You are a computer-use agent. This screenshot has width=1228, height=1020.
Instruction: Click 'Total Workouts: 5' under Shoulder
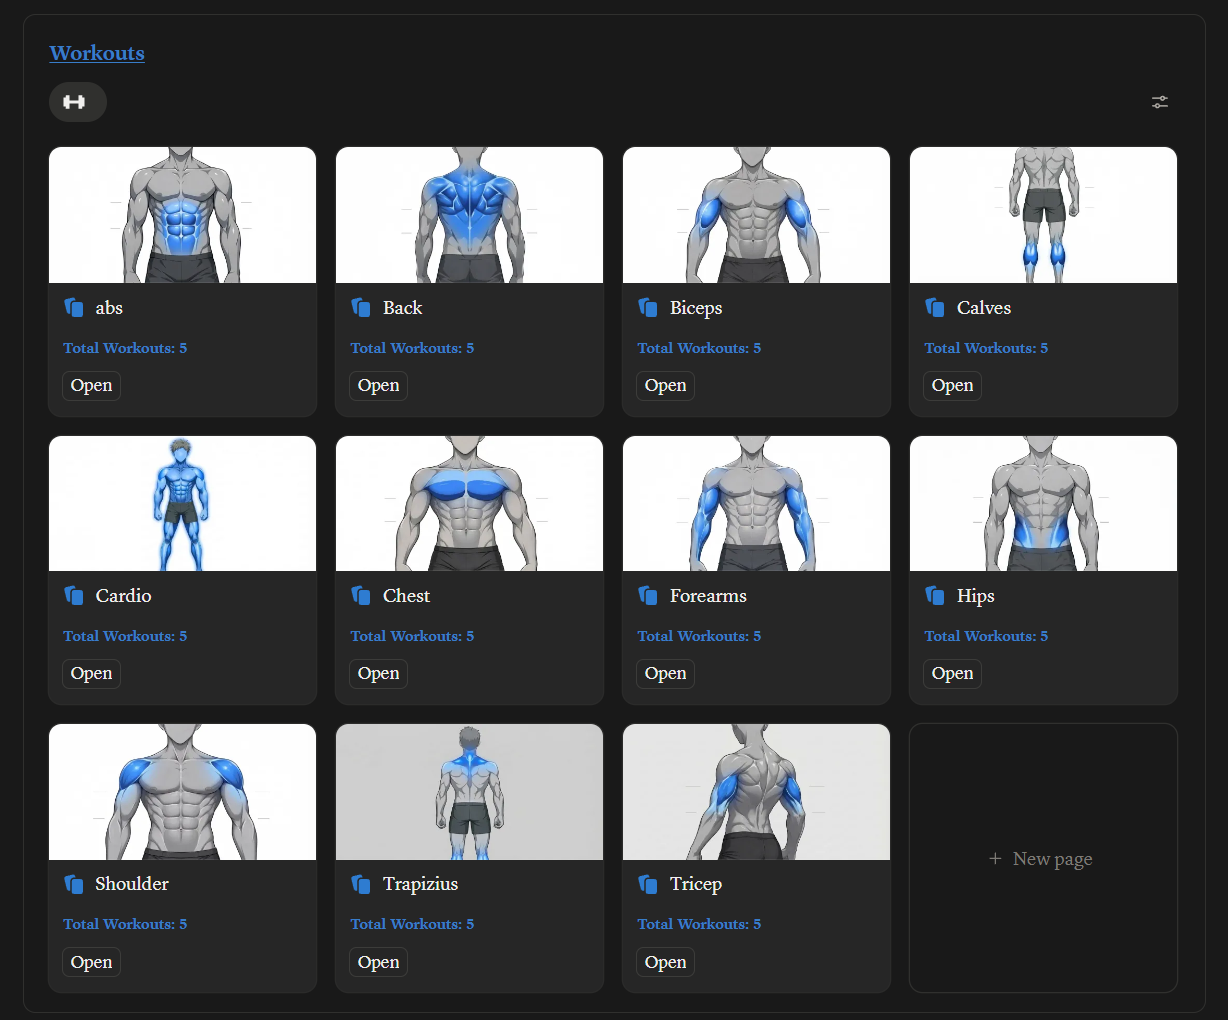coord(125,924)
